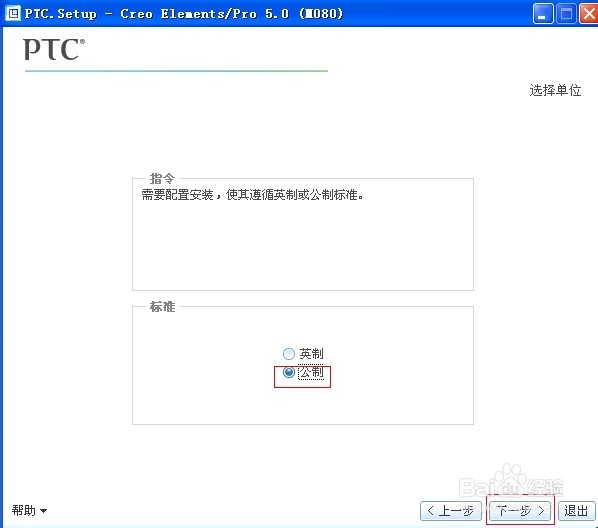Click the PTC logo

(x=54, y=49)
